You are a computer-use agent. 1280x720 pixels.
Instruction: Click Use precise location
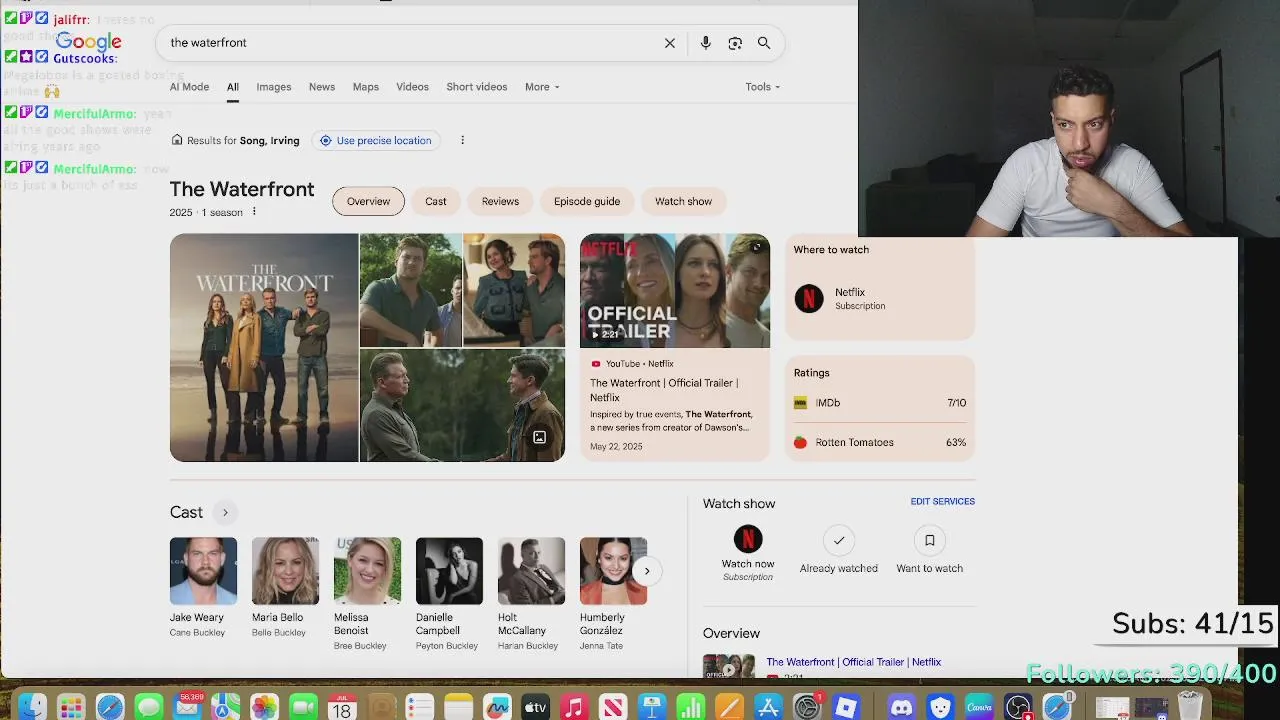375,140
